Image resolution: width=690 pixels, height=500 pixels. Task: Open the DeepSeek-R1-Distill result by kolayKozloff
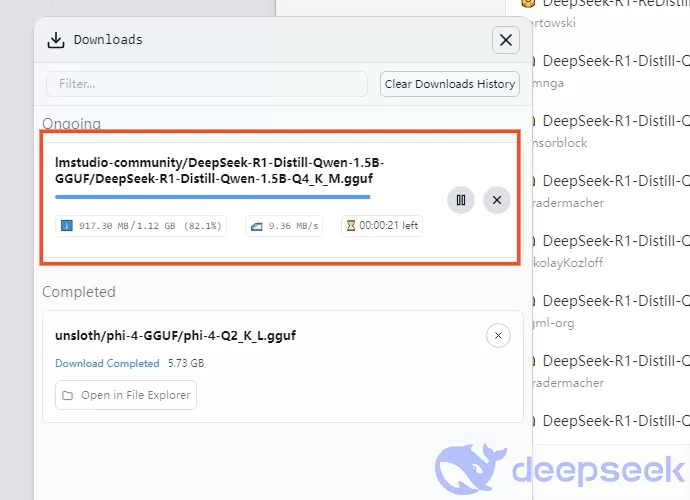pyautogui.click(x=611, y=251)
